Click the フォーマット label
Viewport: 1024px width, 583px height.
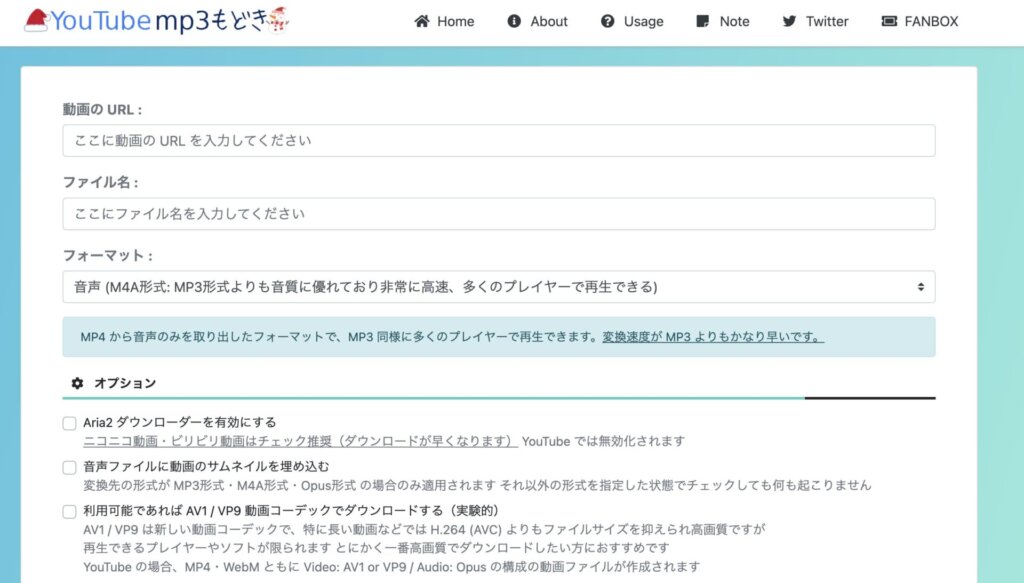(108, 255)
